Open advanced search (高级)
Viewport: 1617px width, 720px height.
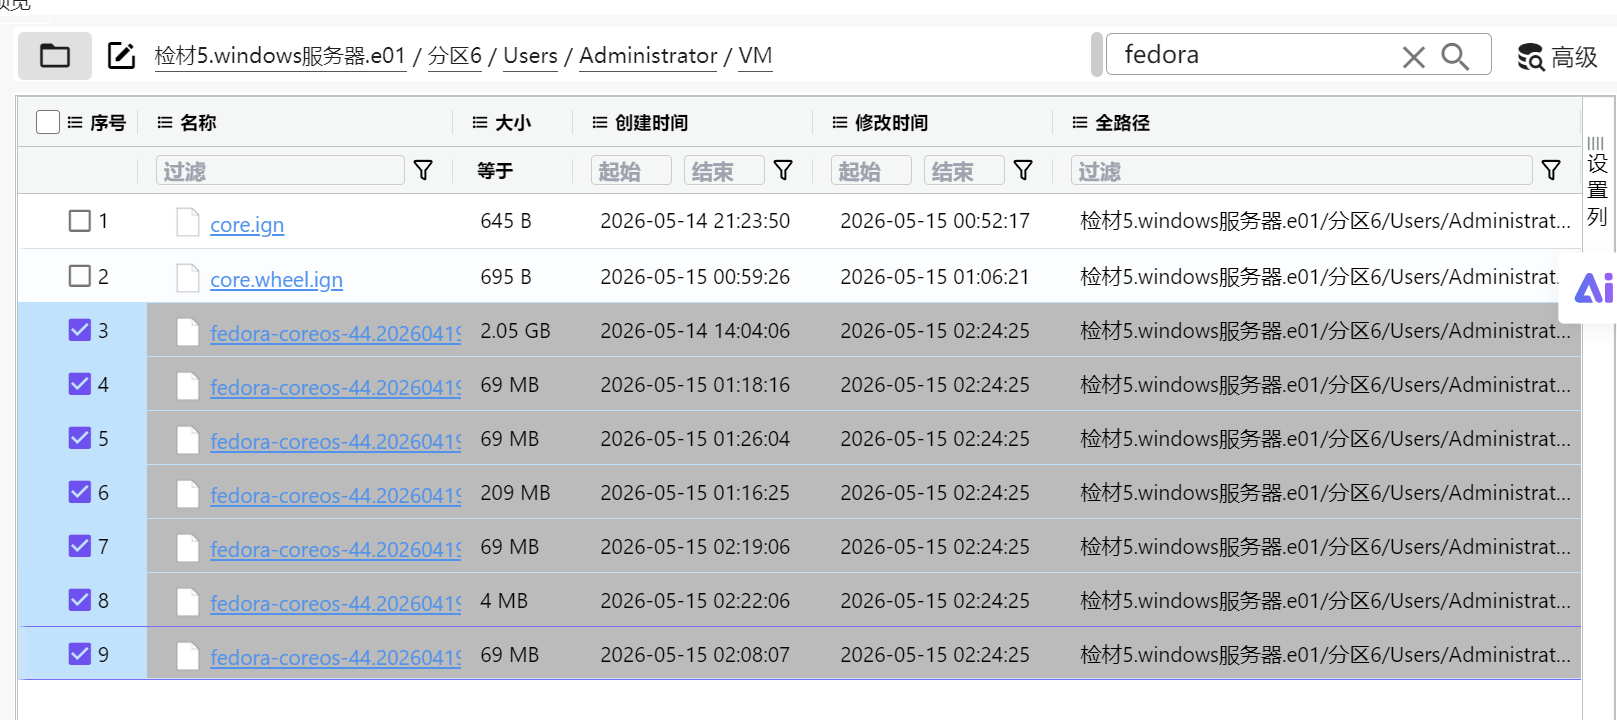(x=1557, y=57)
